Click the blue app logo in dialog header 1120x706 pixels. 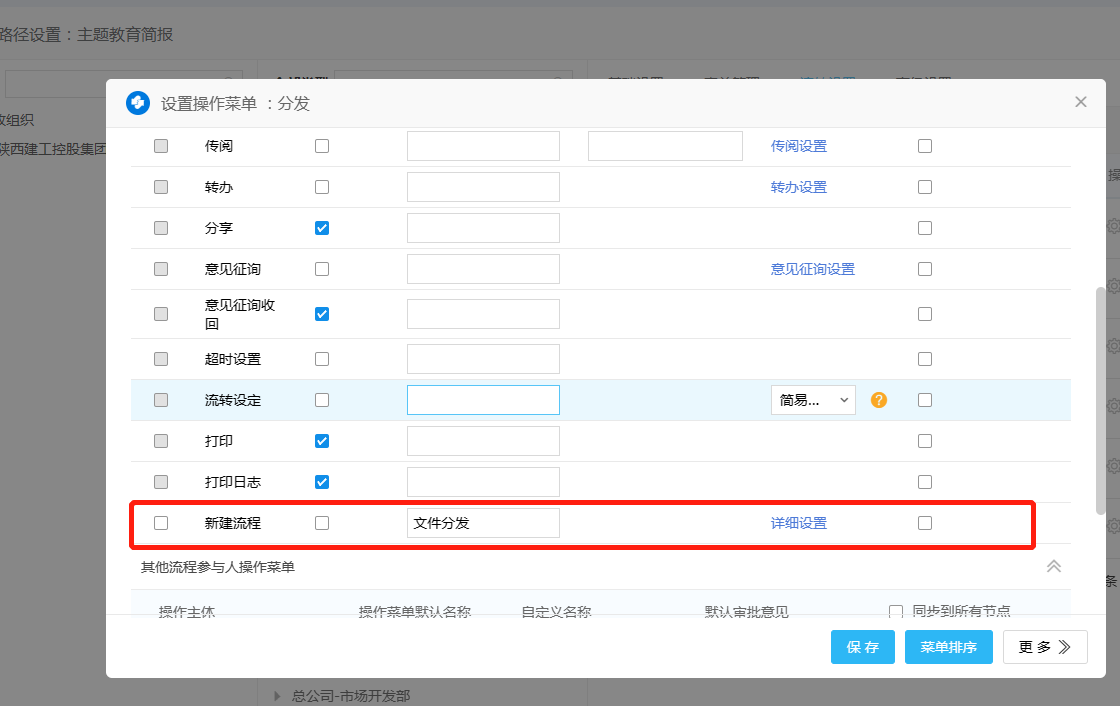(137, 103)
